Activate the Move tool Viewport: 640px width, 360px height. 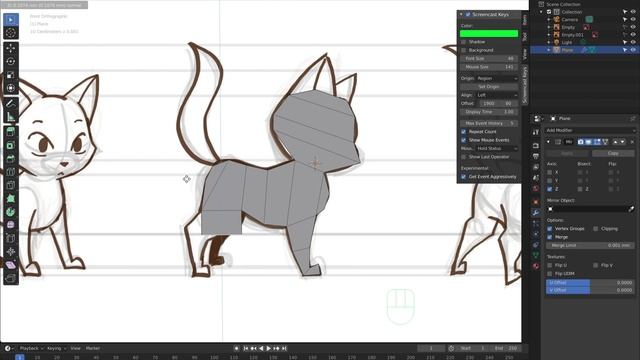[11, 48]
